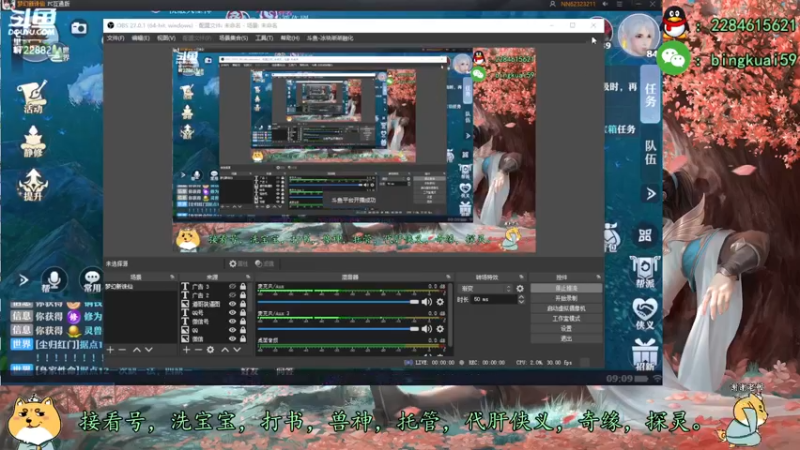Image resolution: width=800 pixels, height=450 pixels.
Task: Open the 帮派 guild icon in the game
Action: pos(645,271)
